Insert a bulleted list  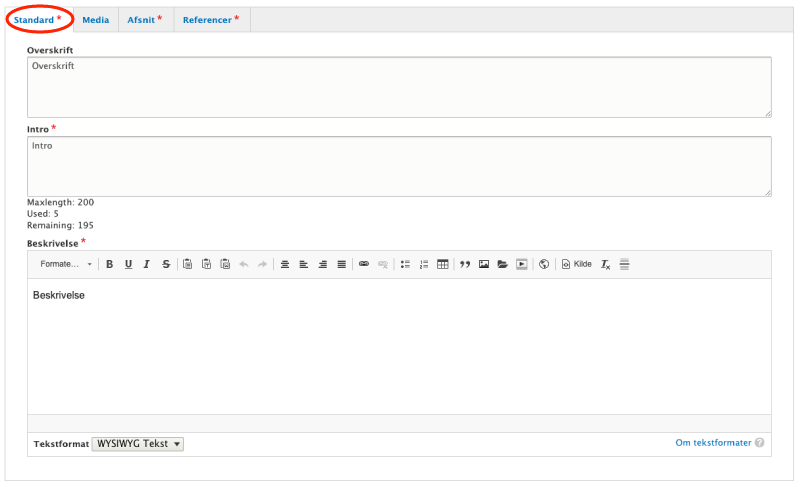[405, 264]
